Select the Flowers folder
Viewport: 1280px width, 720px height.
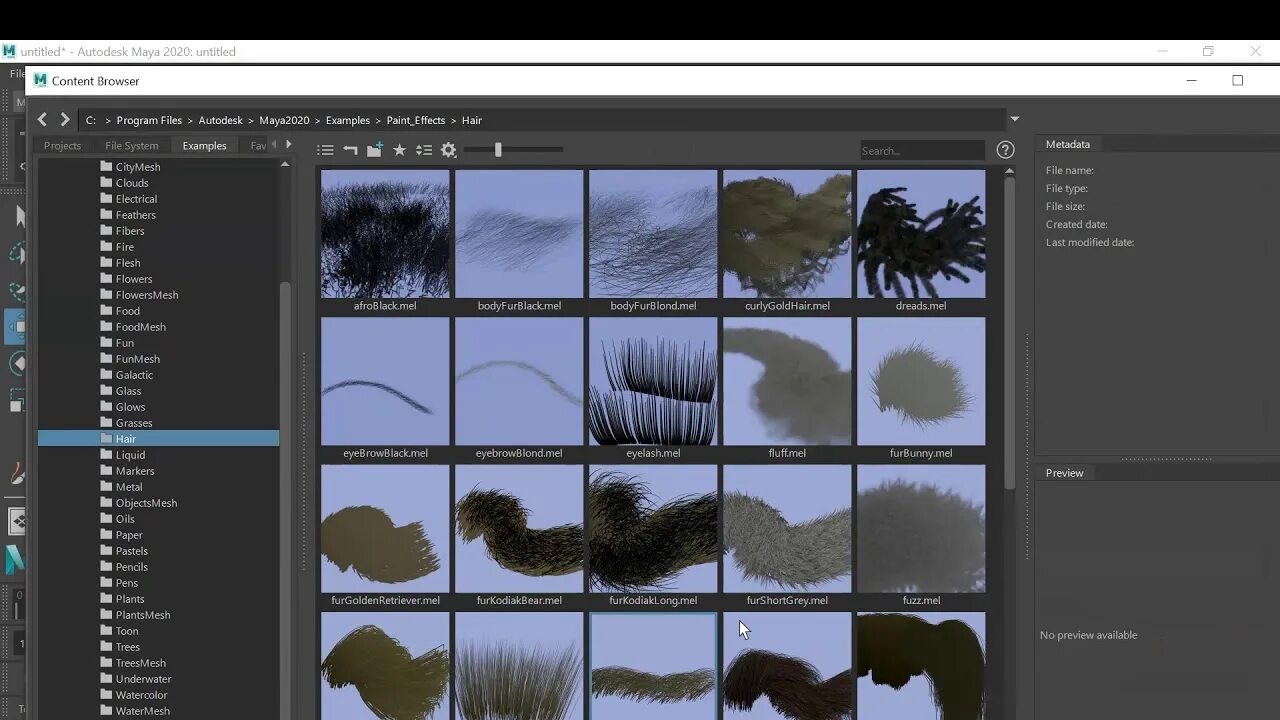tap(134, 279)
